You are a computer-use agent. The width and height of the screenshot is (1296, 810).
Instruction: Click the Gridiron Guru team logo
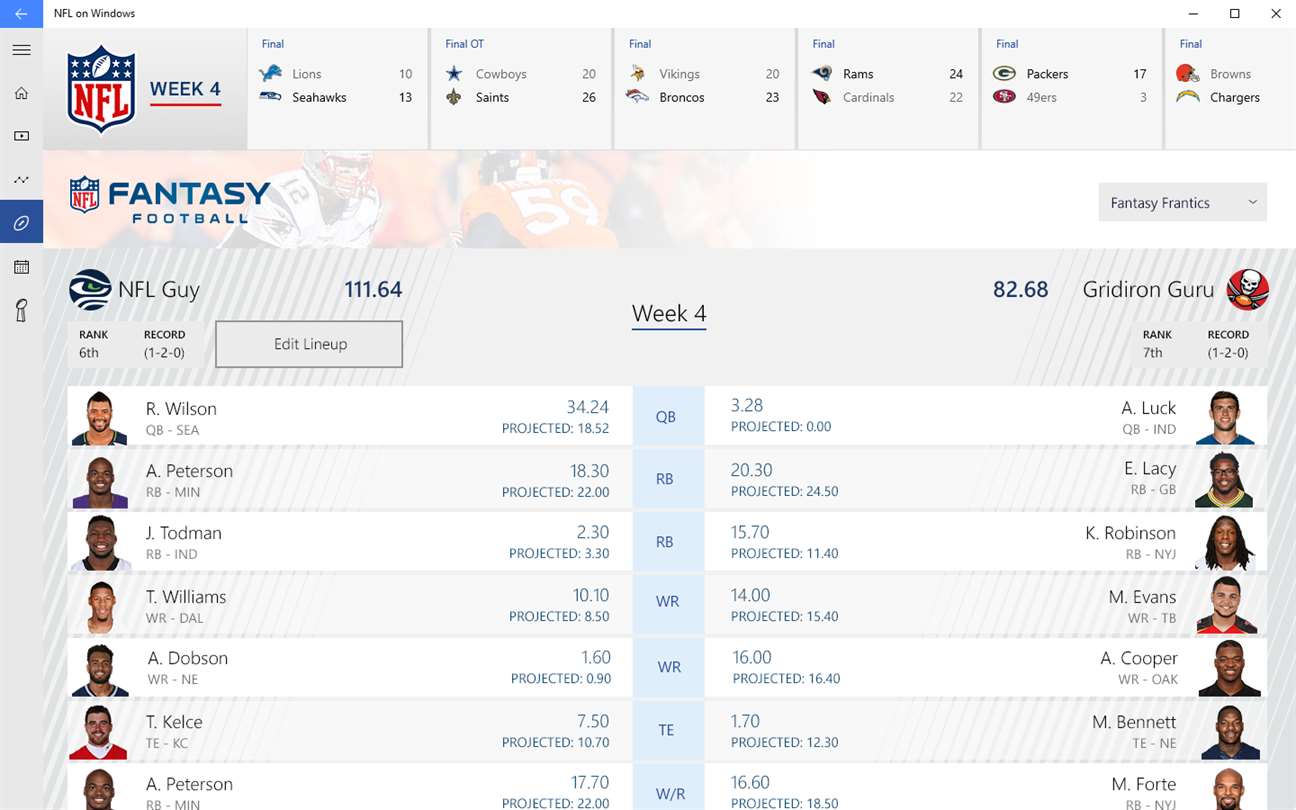[x=1247, y=290]
